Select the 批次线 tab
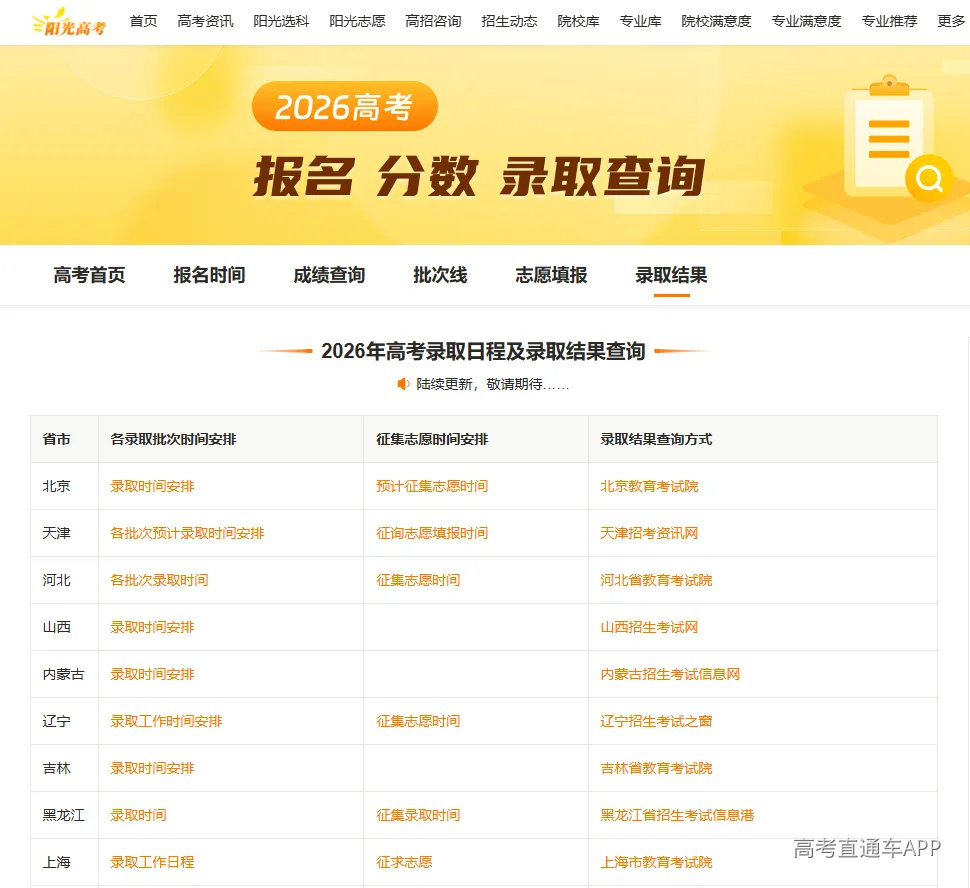 pos(440,275)
